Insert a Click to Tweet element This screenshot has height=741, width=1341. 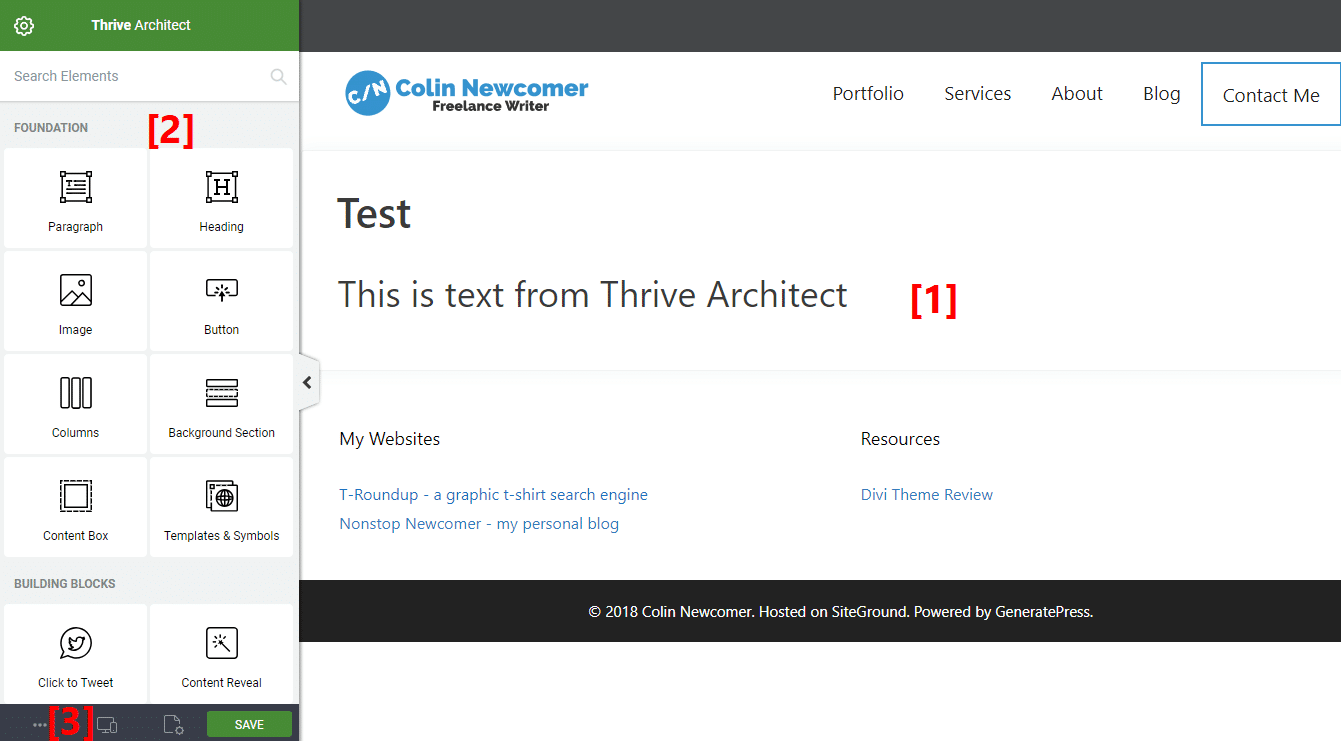(75, 653)
